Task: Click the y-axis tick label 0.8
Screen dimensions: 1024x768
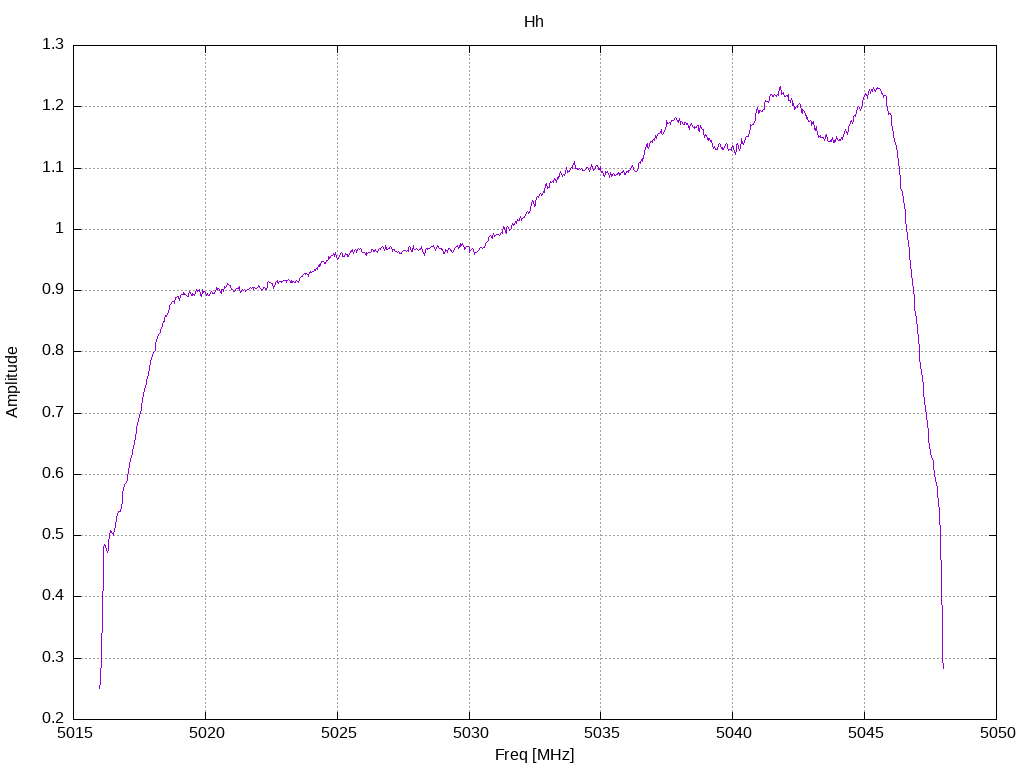Action: [x=53, y=351]
